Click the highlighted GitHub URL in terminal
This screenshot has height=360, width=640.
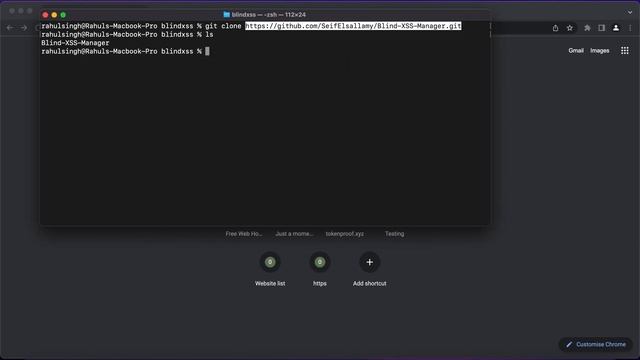(x=353, y=26)
